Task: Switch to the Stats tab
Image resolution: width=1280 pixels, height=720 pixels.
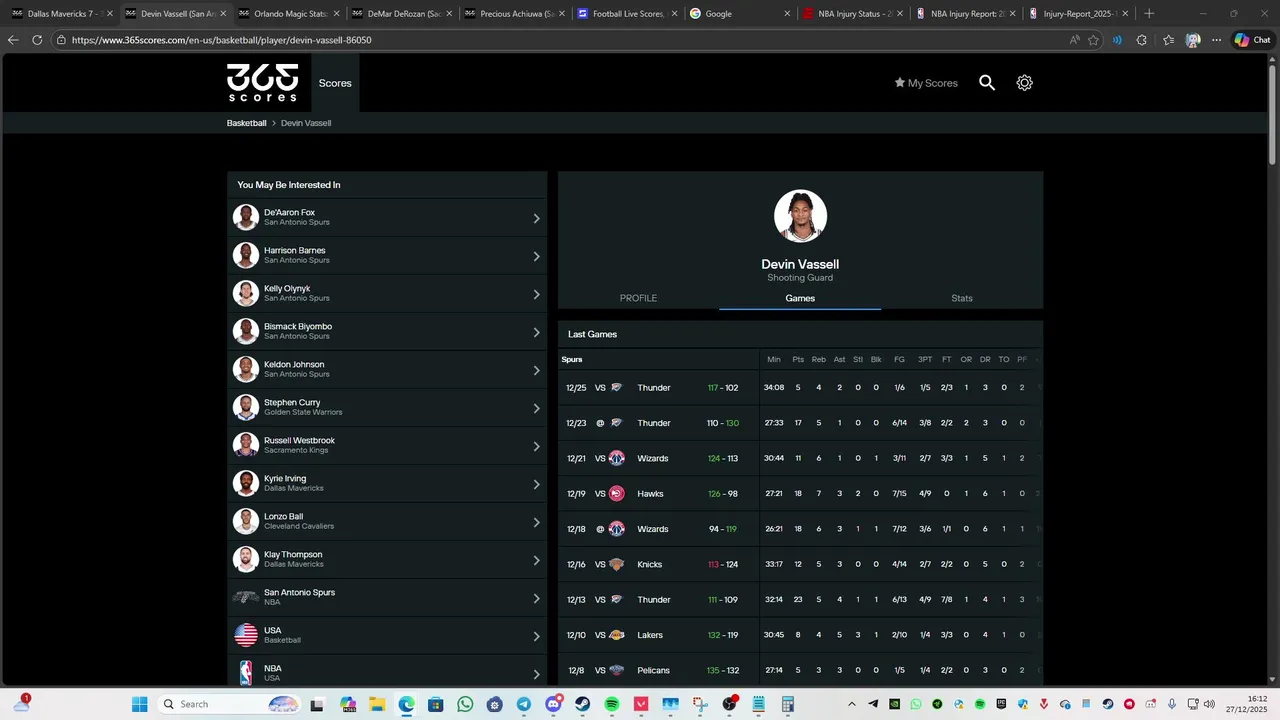Action: click(962, 298)
